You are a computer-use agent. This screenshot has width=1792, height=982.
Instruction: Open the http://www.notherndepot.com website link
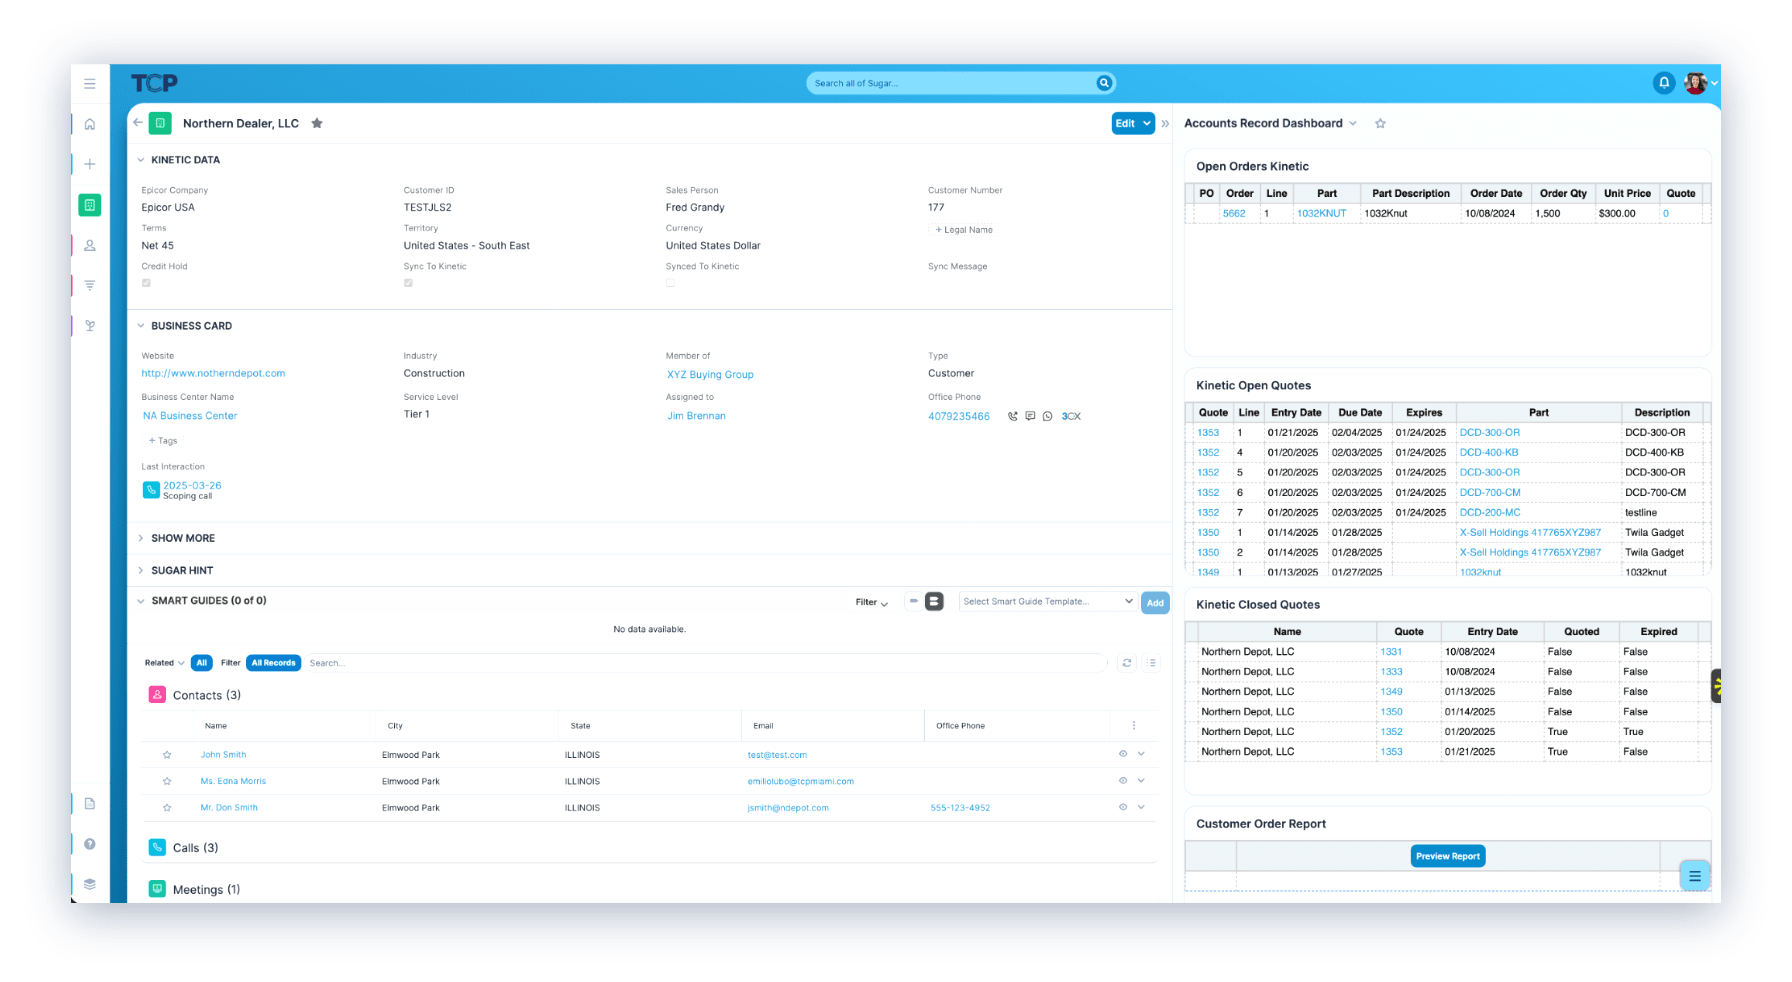(x=213, y=374)
